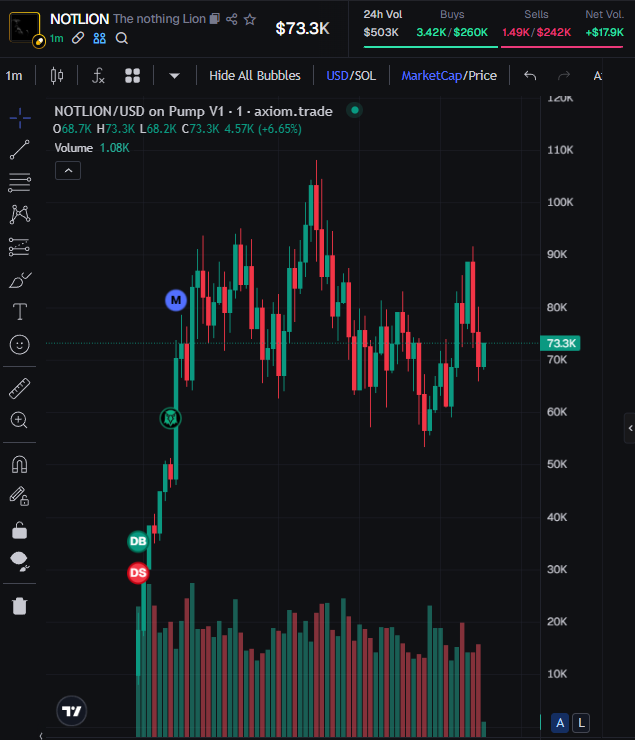This screenshot has height=740, width=635.
Task: Select the trend line drawing tool
Action: 20,150
